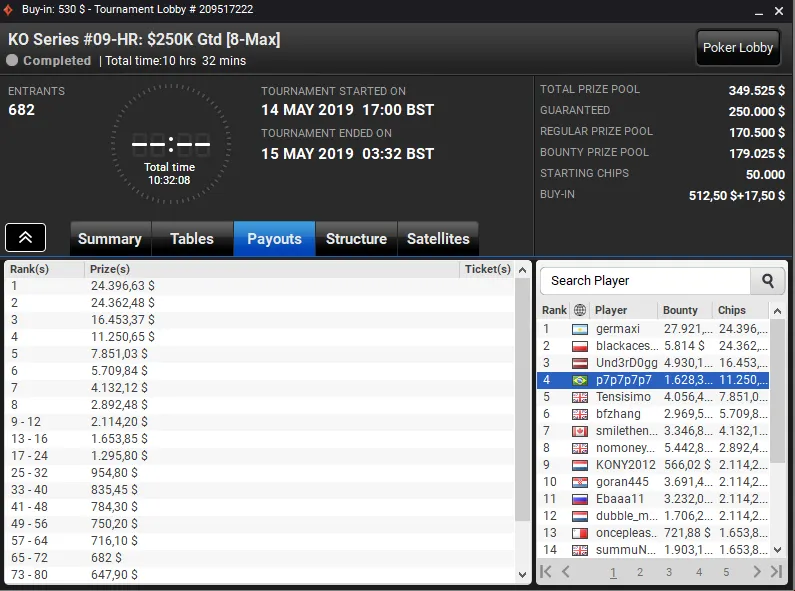795x591 pixels.
Task: Click the search magnifier icon
Action: click(x=768, y=281)
